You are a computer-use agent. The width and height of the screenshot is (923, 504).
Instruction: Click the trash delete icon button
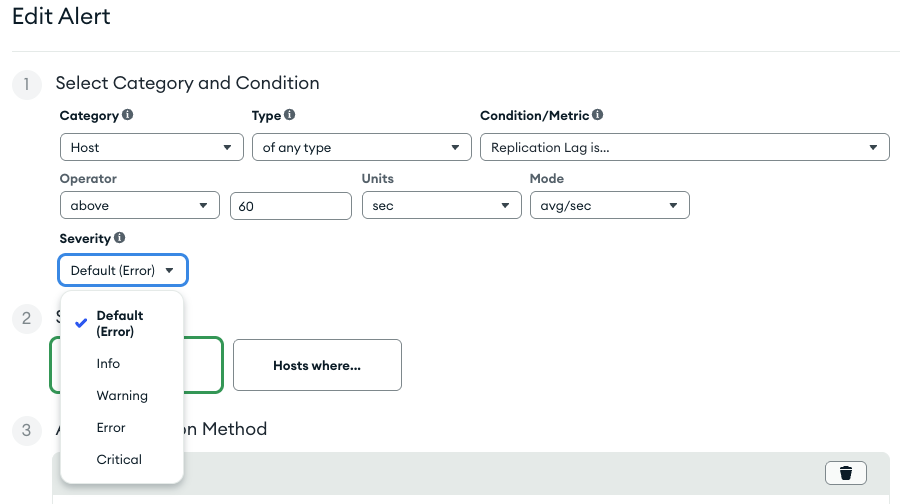[x=845, y=473]
